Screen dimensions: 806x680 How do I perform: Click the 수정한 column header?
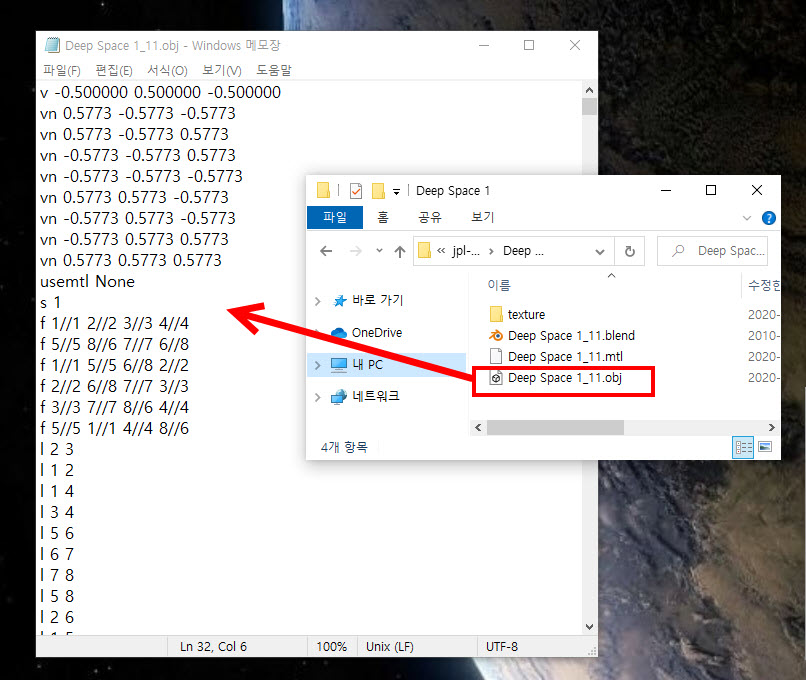tap(764, 285)
